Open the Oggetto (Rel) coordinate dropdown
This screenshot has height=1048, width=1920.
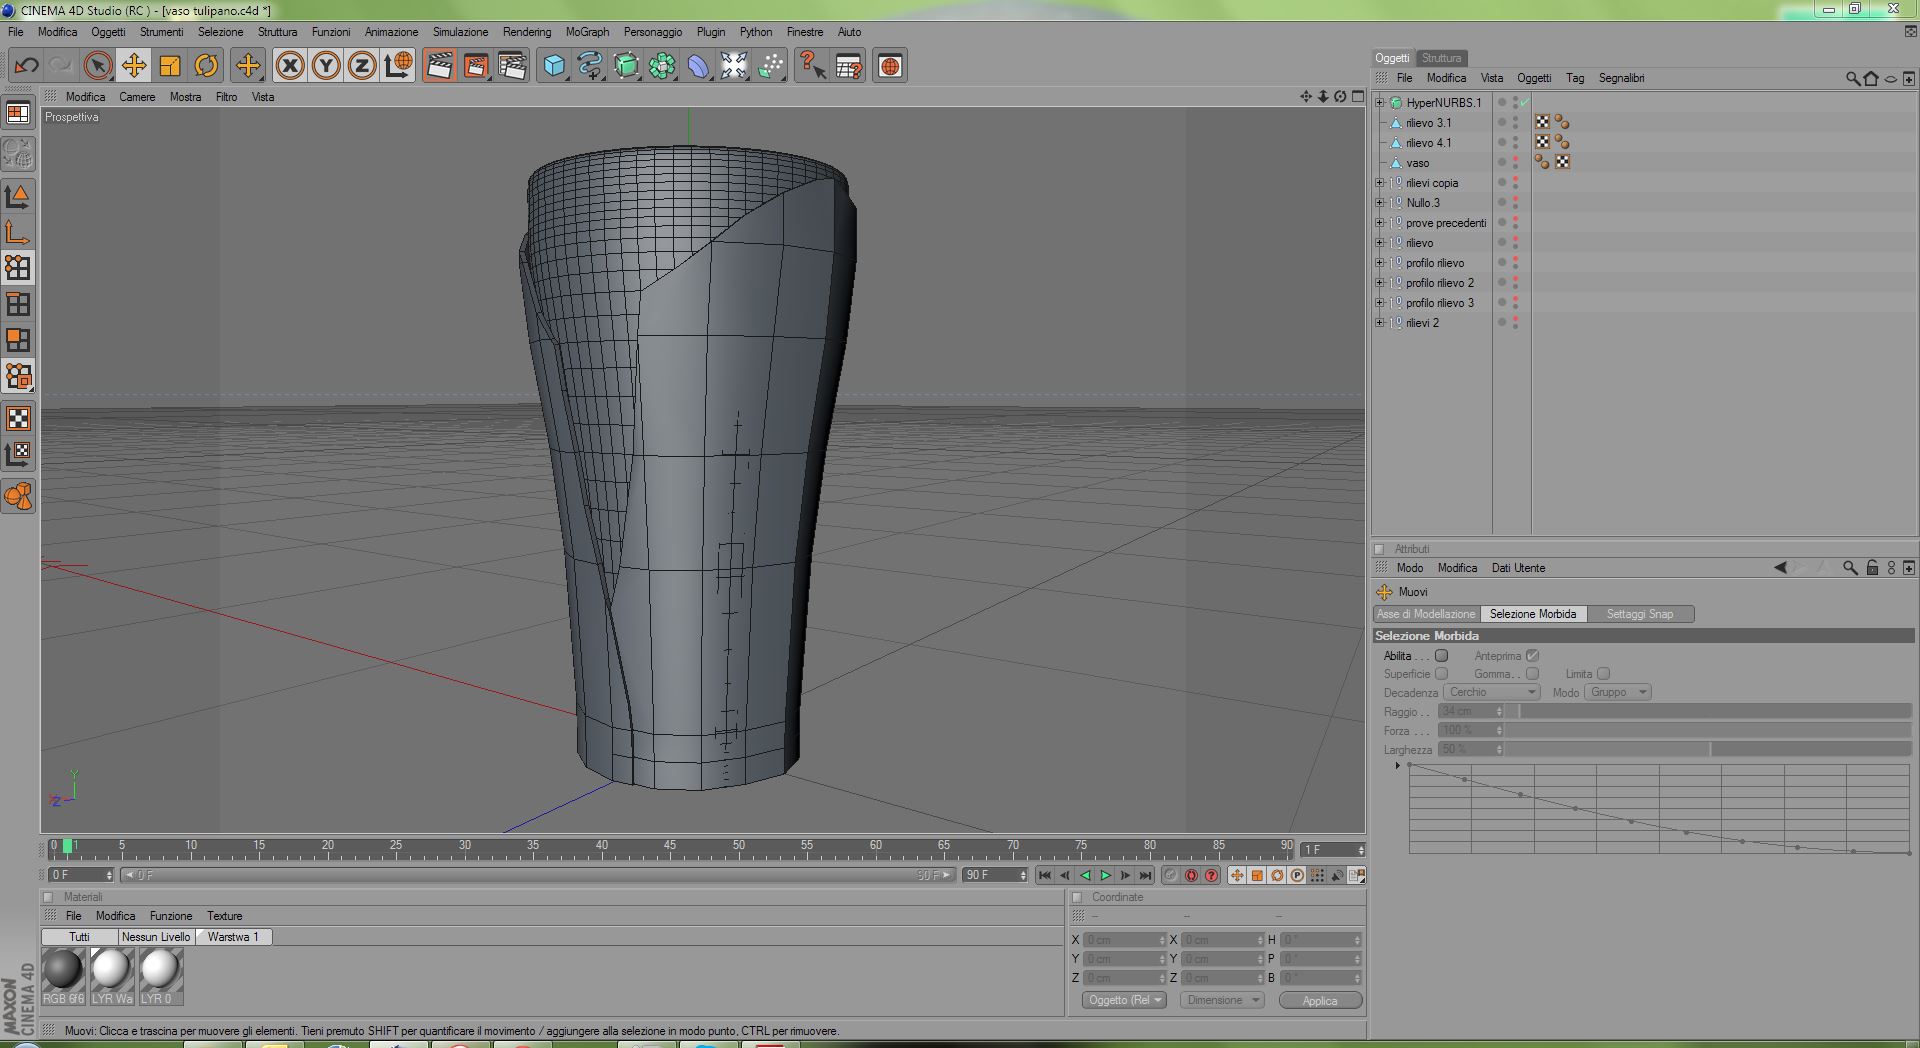[1124, 1000]
